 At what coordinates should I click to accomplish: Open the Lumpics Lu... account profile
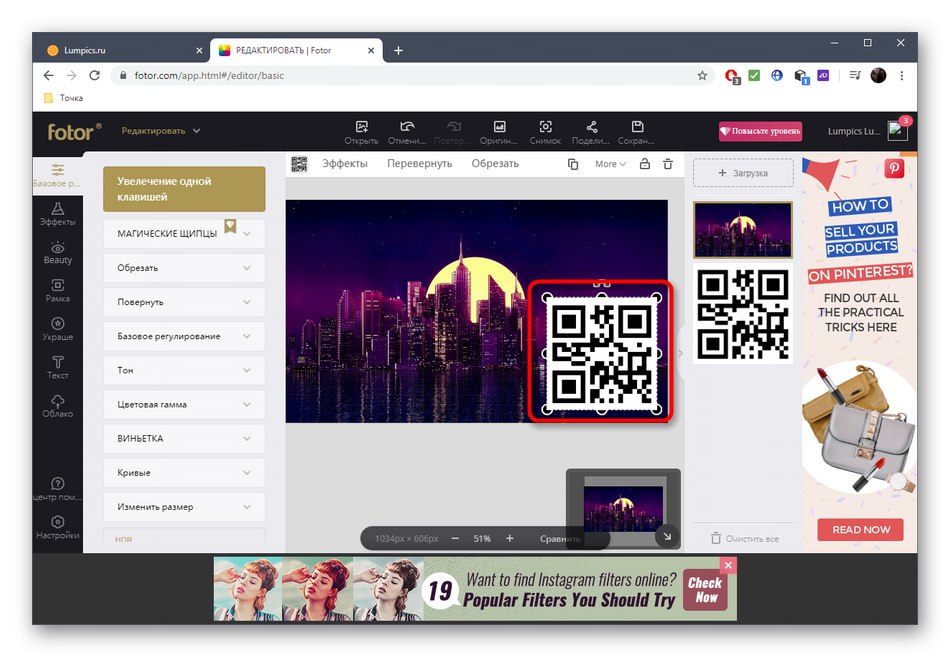(867, 131)
